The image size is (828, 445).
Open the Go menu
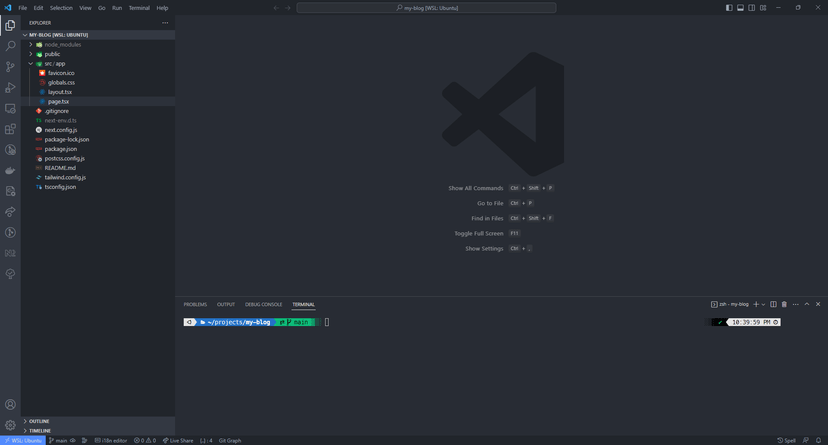[x=101, y=8]
